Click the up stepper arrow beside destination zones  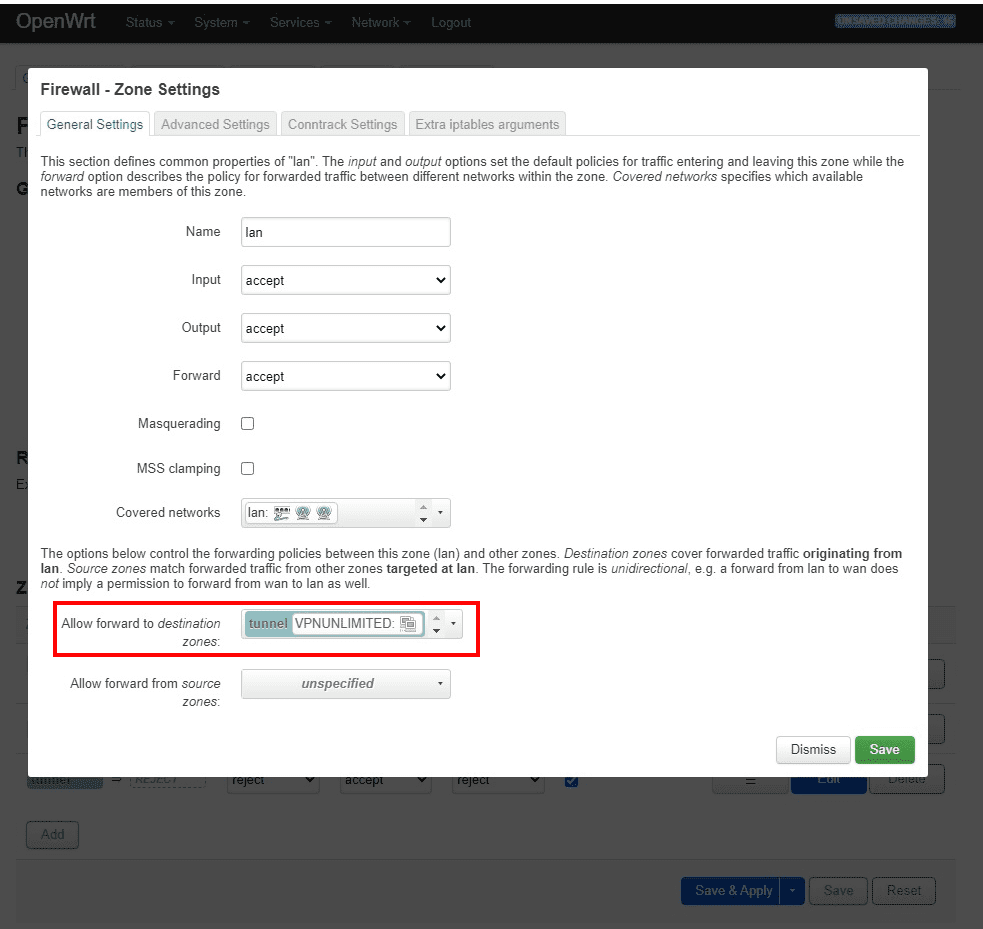click(436, 618)
